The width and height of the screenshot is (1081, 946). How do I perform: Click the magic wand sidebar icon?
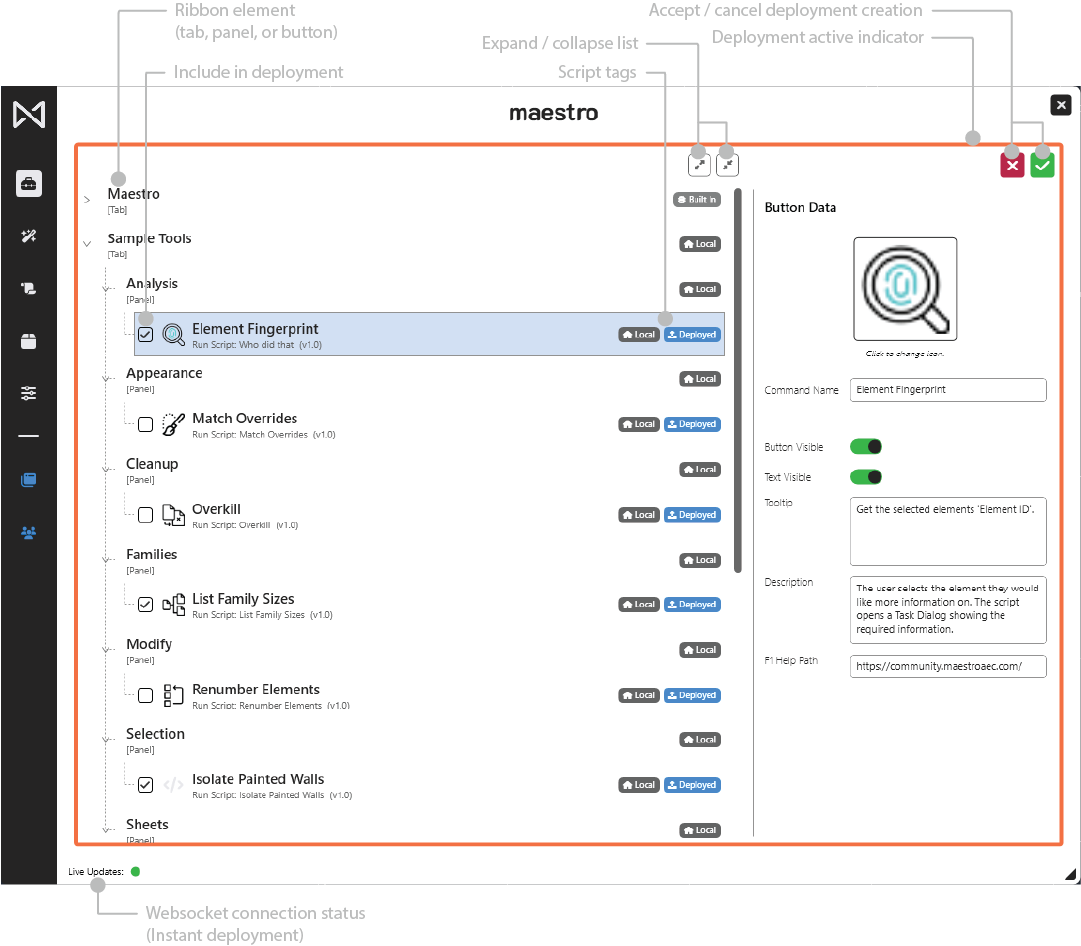click(28, 236)
